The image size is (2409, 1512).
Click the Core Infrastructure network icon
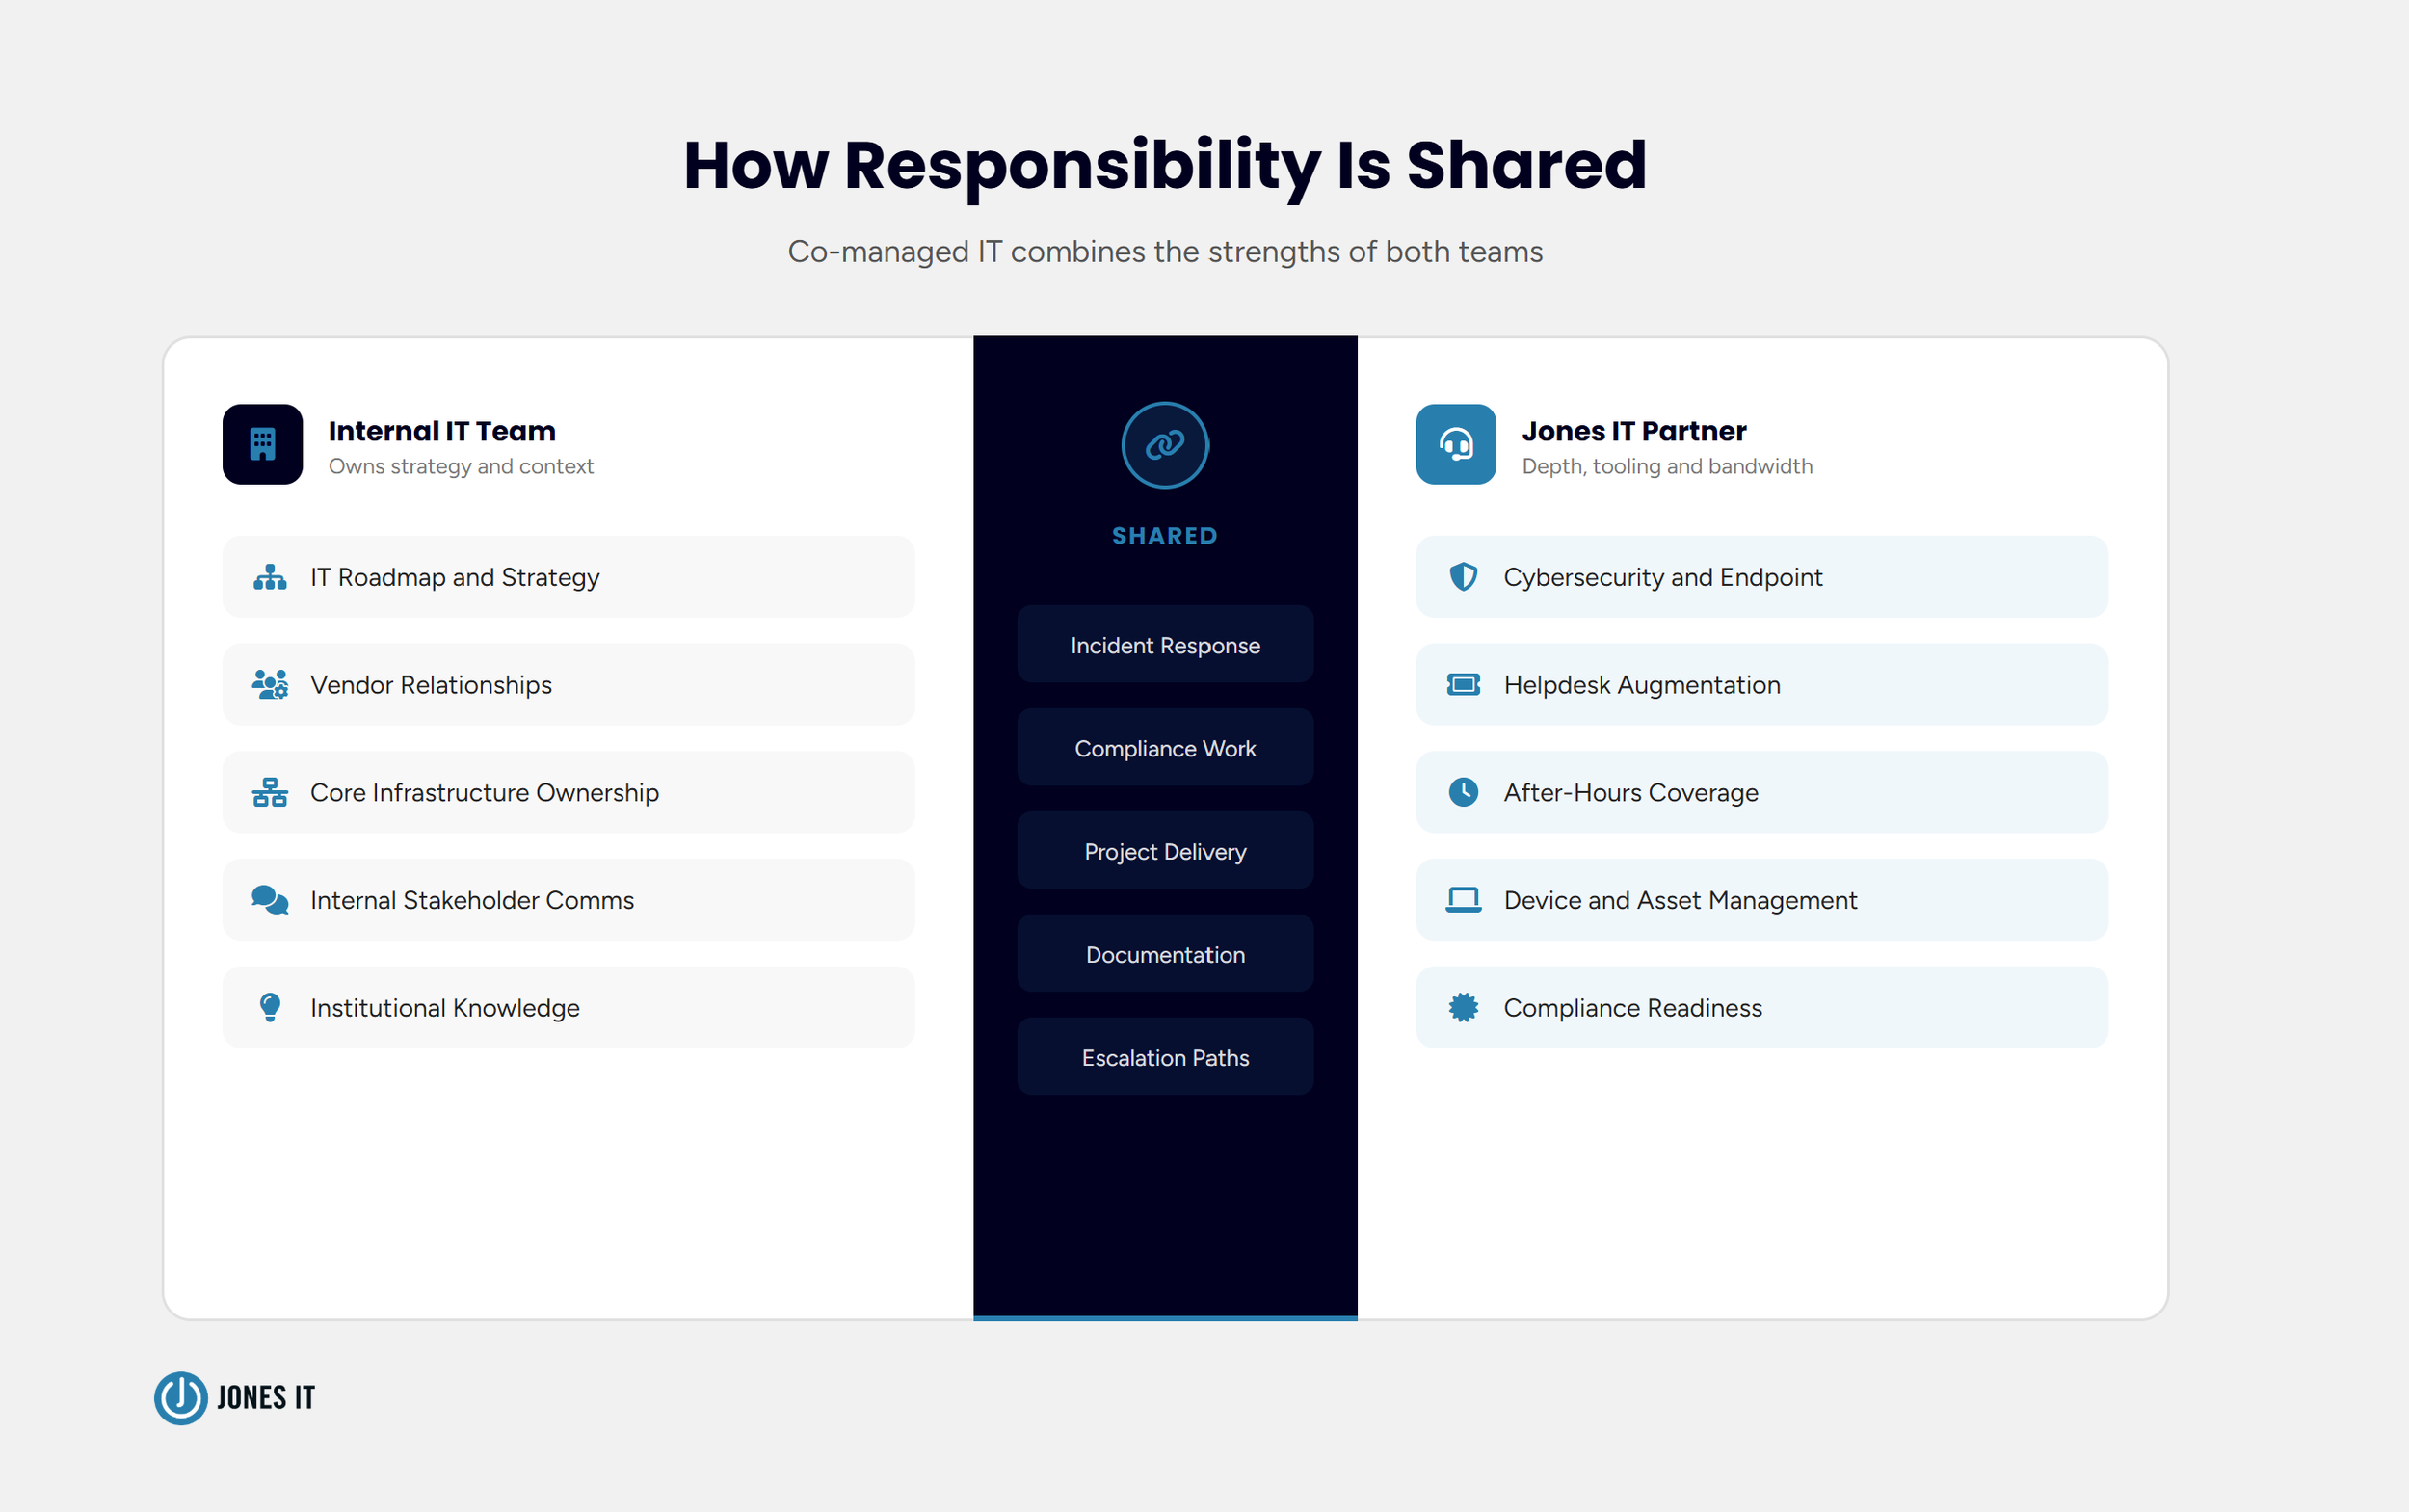270,793
